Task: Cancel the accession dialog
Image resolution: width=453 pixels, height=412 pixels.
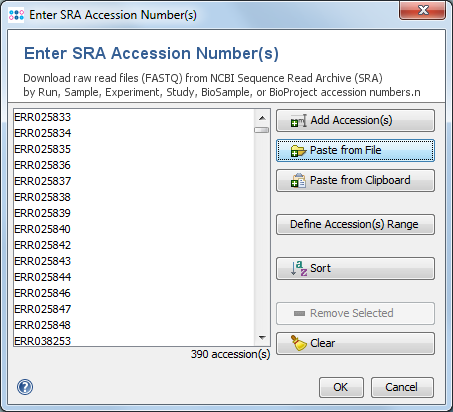Action: (402, 387)
